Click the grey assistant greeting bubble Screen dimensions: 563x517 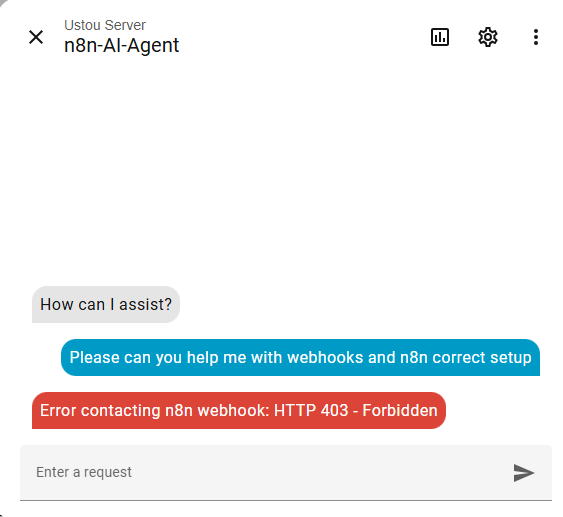tap(106, 304)
